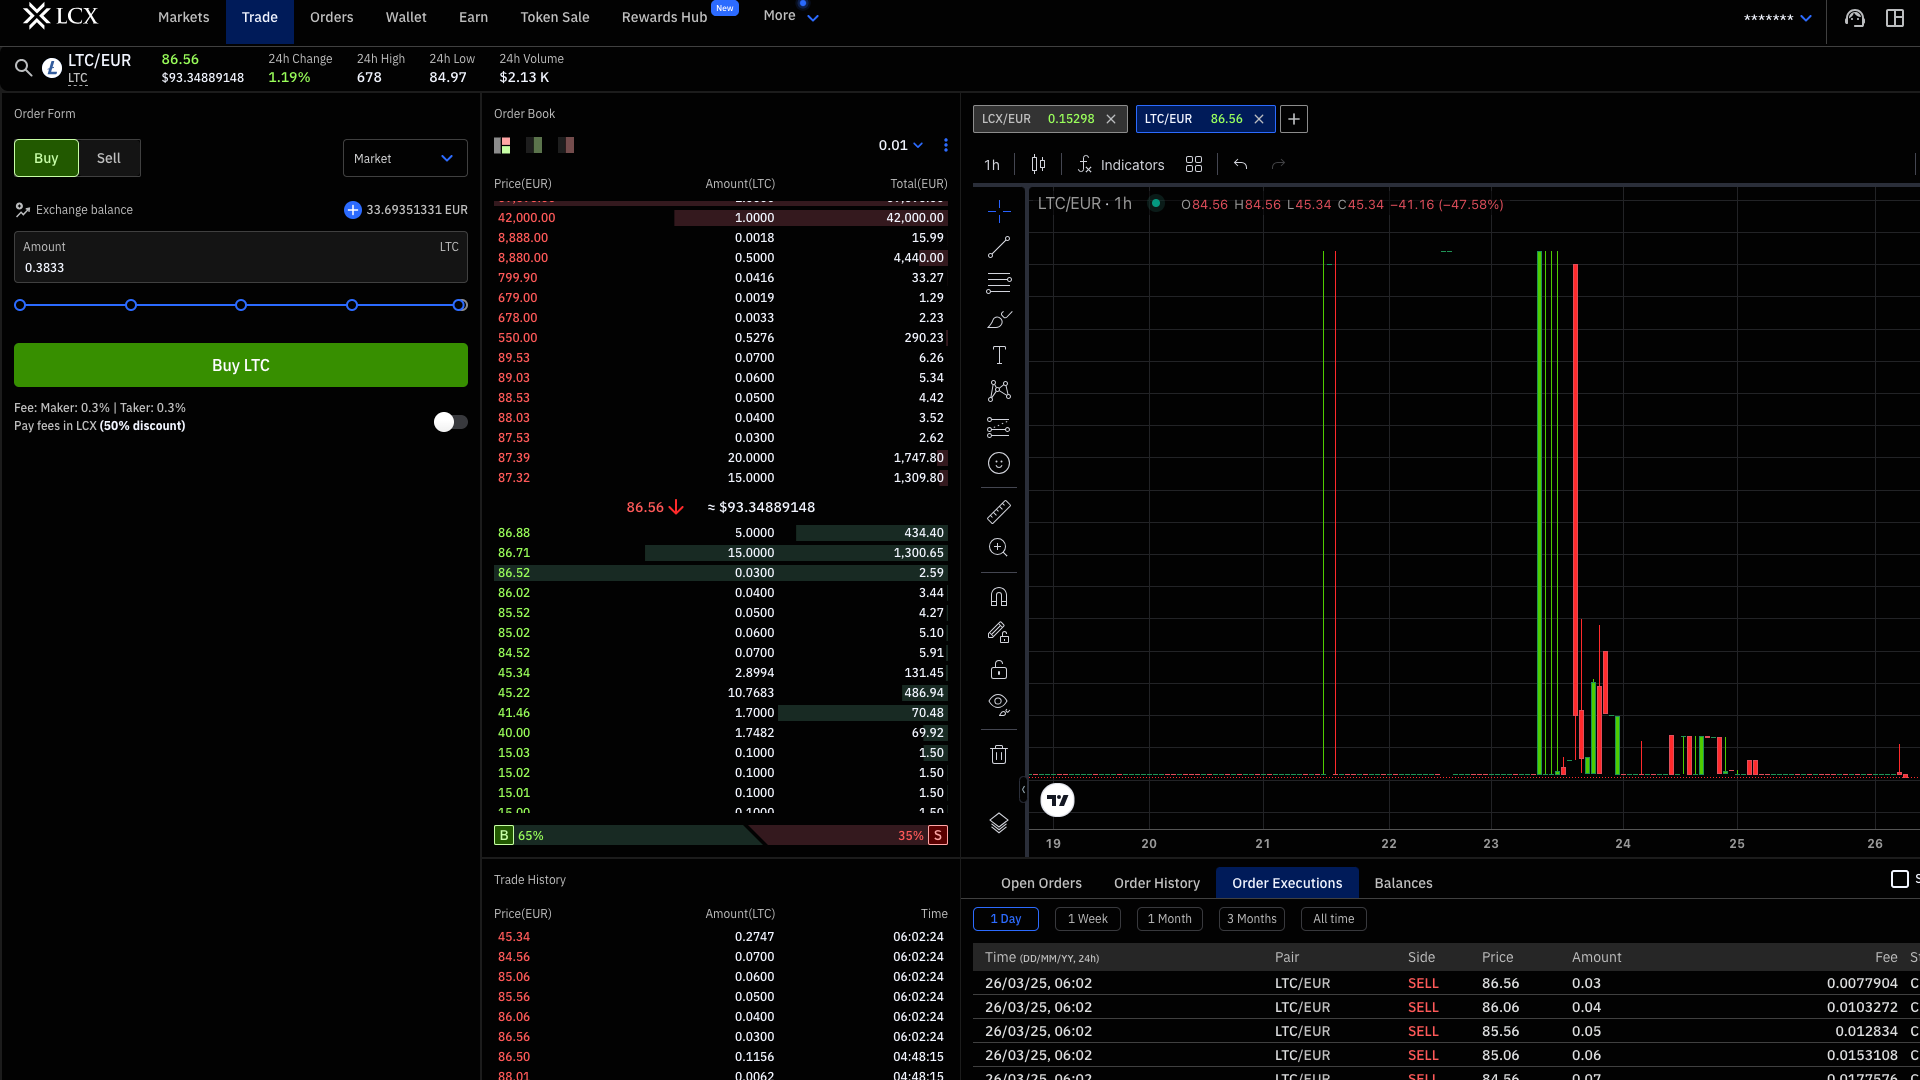
Task: Open the Wallet page
Action: [x=406, y=17]
